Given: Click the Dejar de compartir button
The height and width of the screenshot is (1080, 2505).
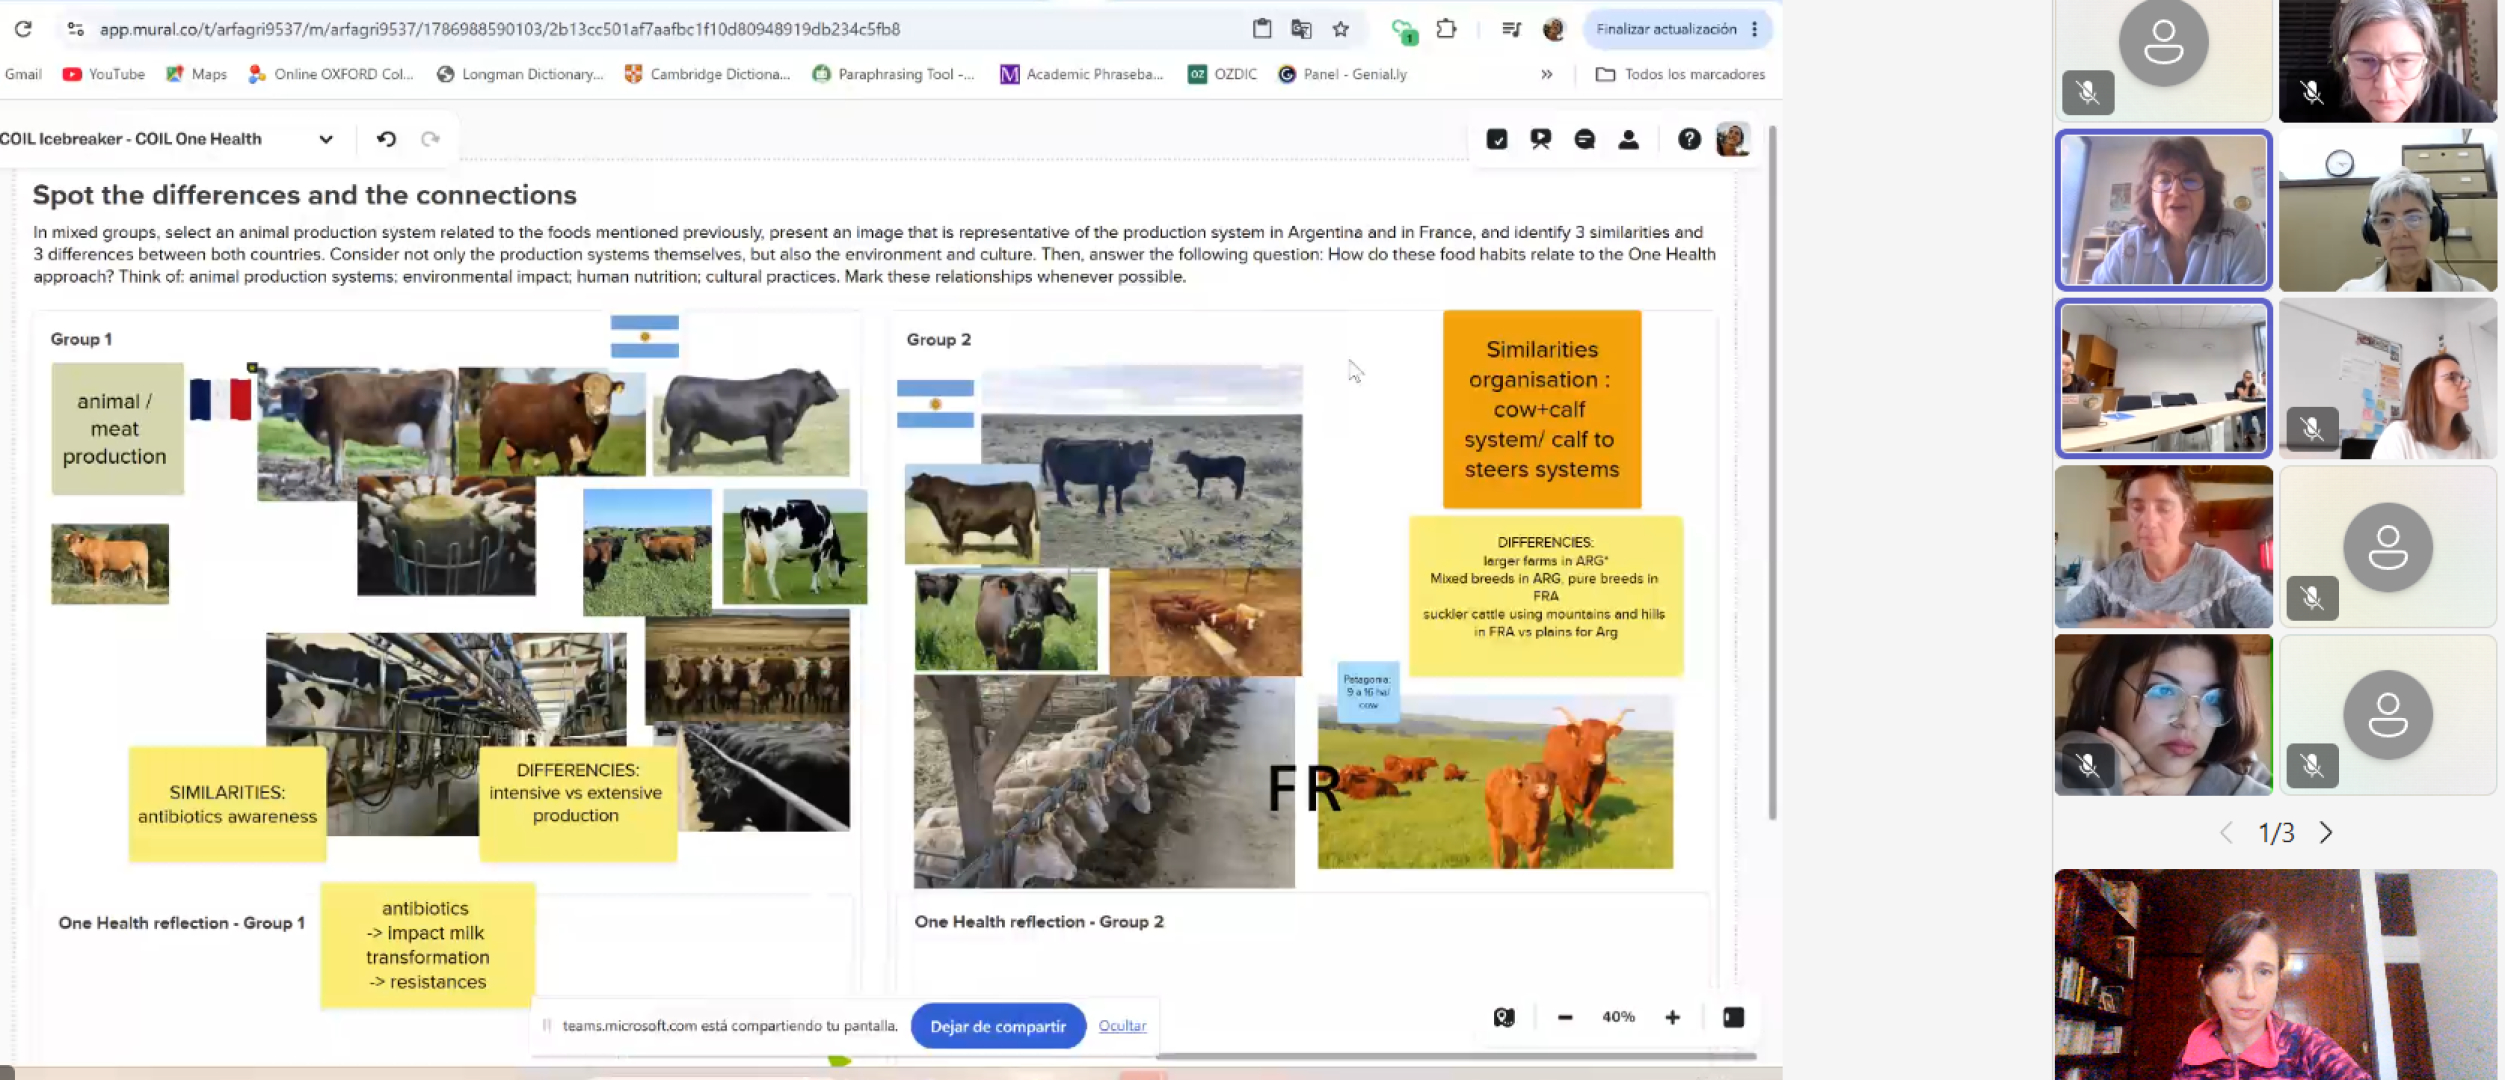Looking at the screenshot, I should [998, 1026].
